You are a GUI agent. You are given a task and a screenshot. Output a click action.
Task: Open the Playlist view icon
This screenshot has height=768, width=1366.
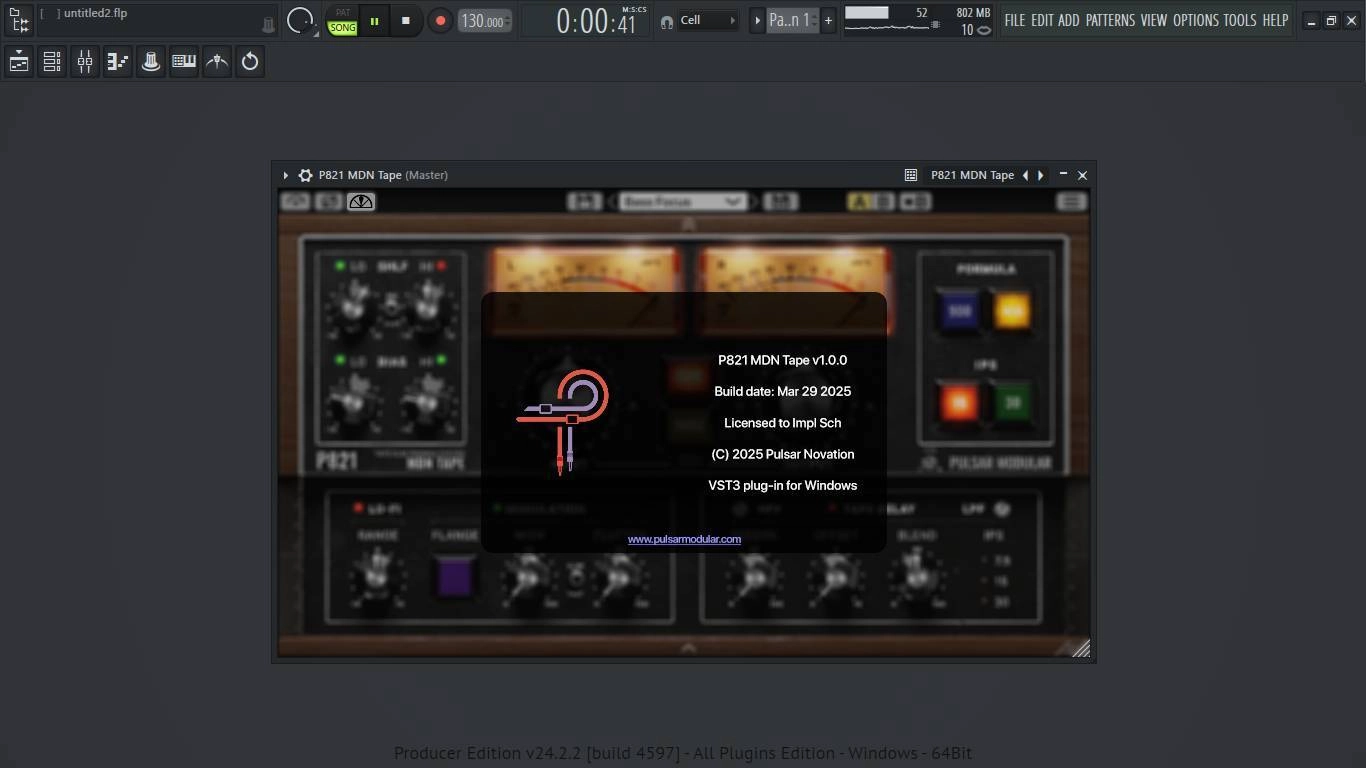click(19, 62)
